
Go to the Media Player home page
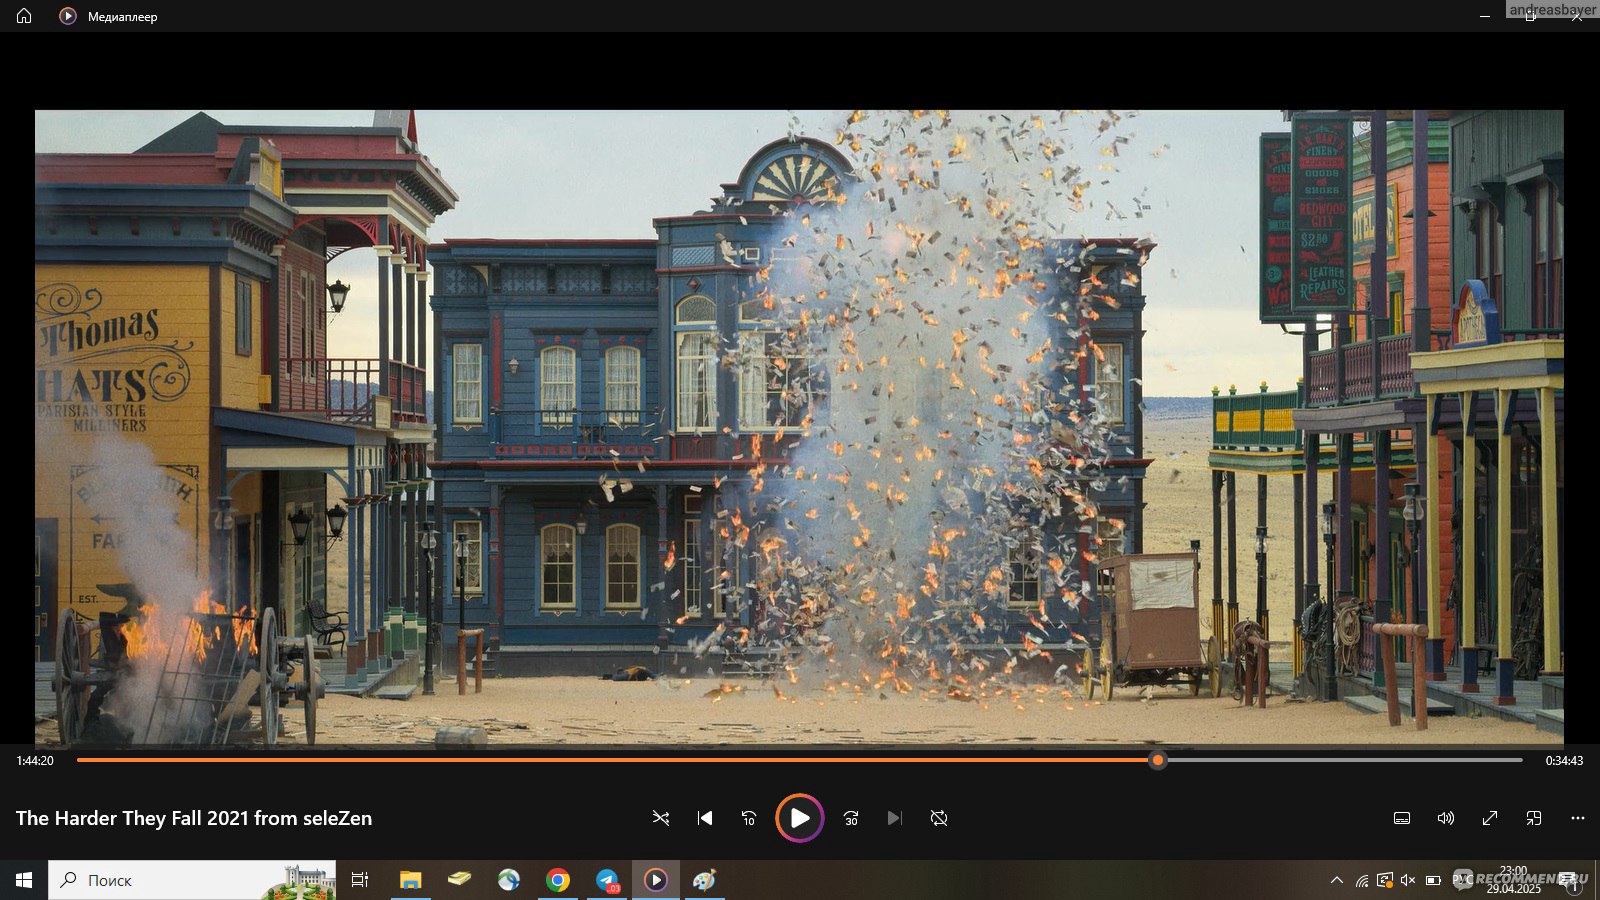tap(24, 16)
